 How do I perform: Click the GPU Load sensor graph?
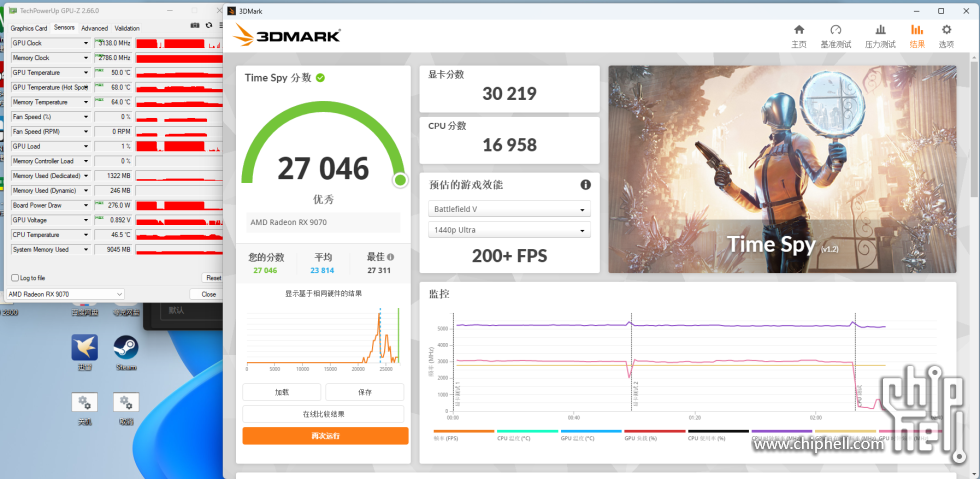179,146
